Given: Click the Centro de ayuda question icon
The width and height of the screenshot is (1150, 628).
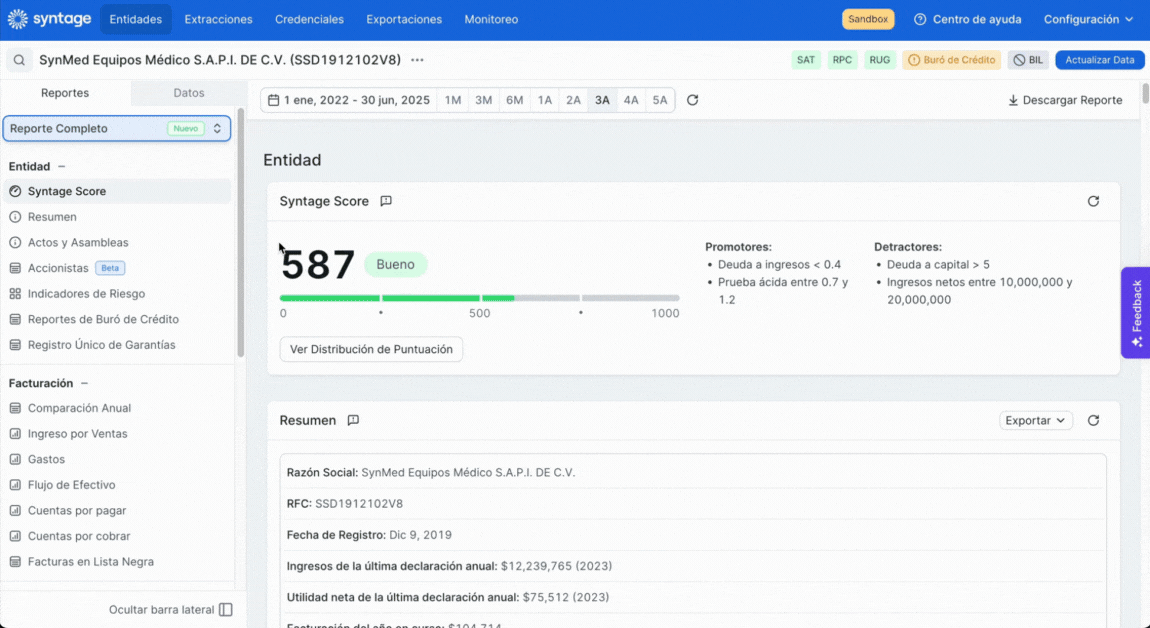Looking at the screenshot, I should 920,19.
